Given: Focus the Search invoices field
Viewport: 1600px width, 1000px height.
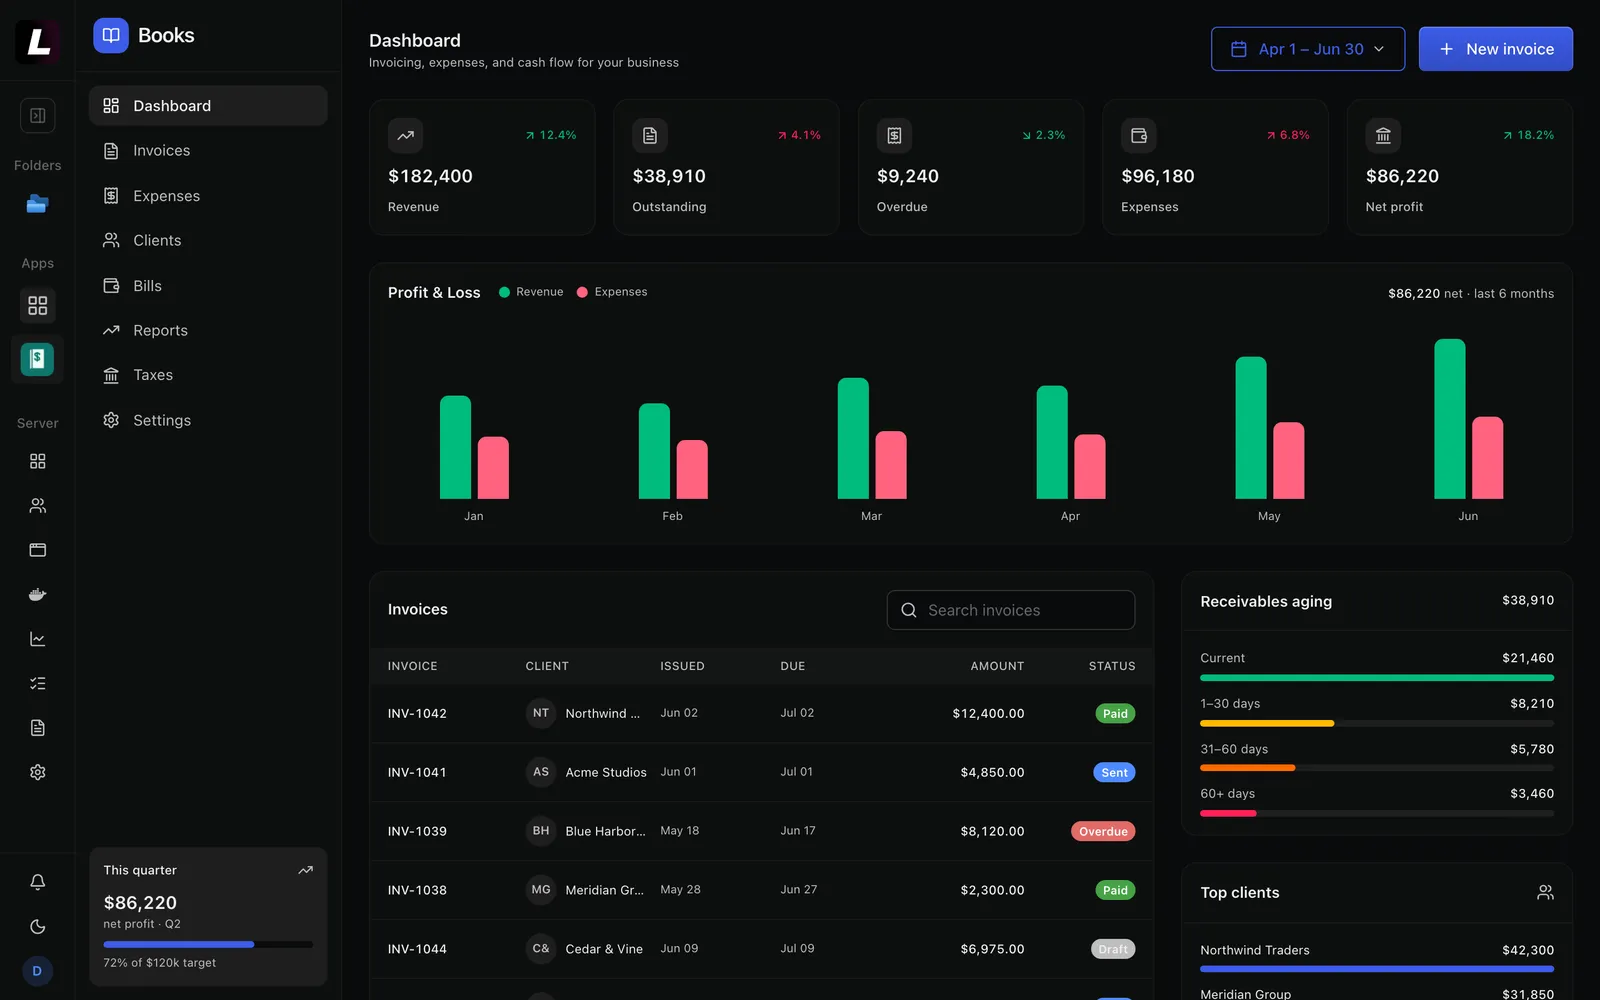Looking at the screenshot, I should [1010, 610].
